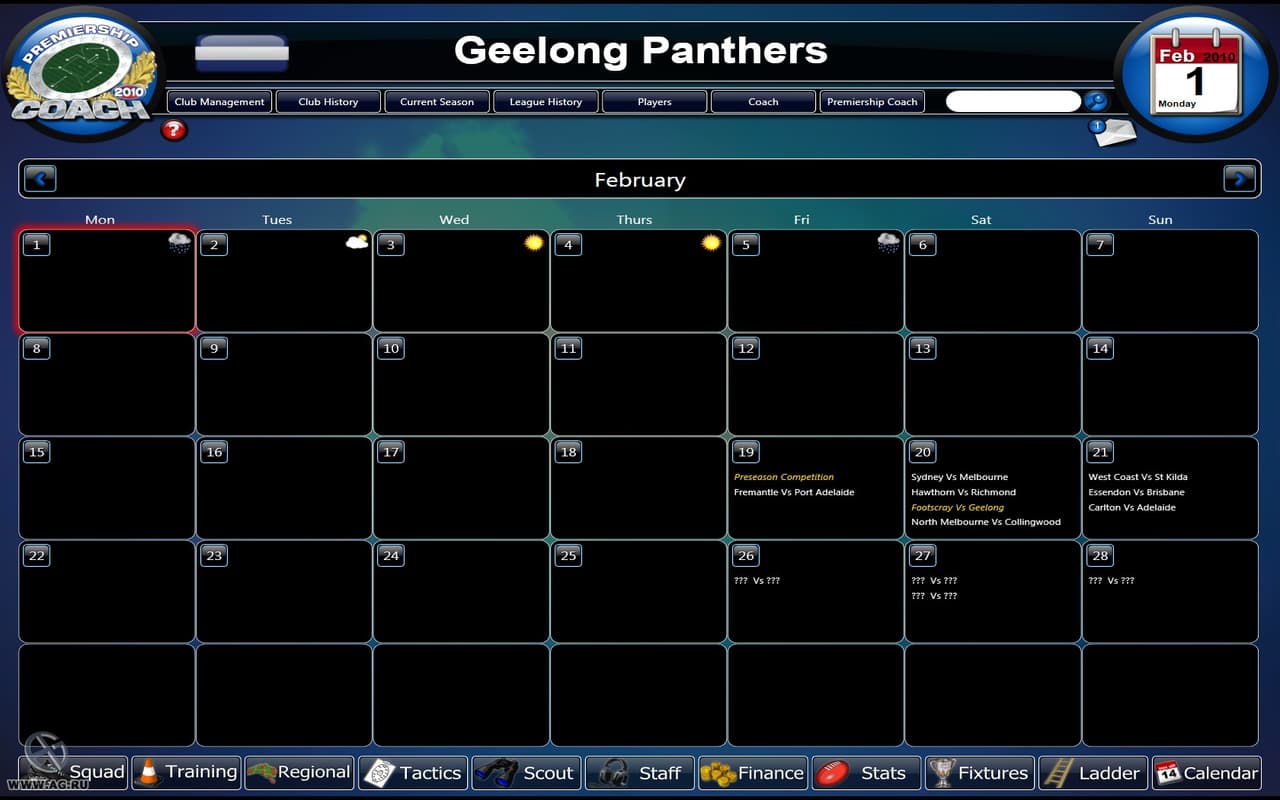This screenshot has height=800, width=1280.
Task: Open the Premiership Coach menu
Action: (x=872, y=101)
